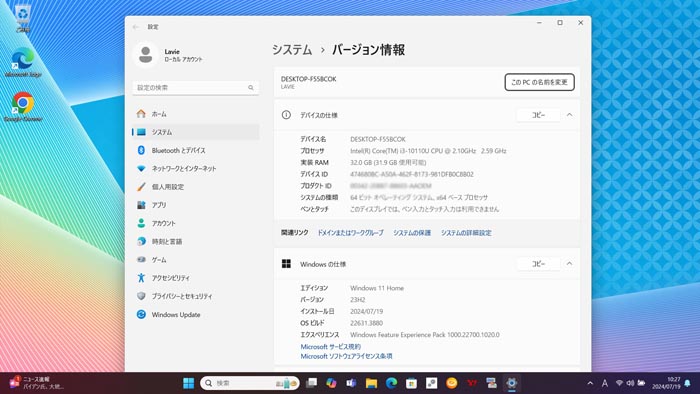
Task: Click the OS build value 22631.3880
Action: pyautogui.click(x=367, y=323)
